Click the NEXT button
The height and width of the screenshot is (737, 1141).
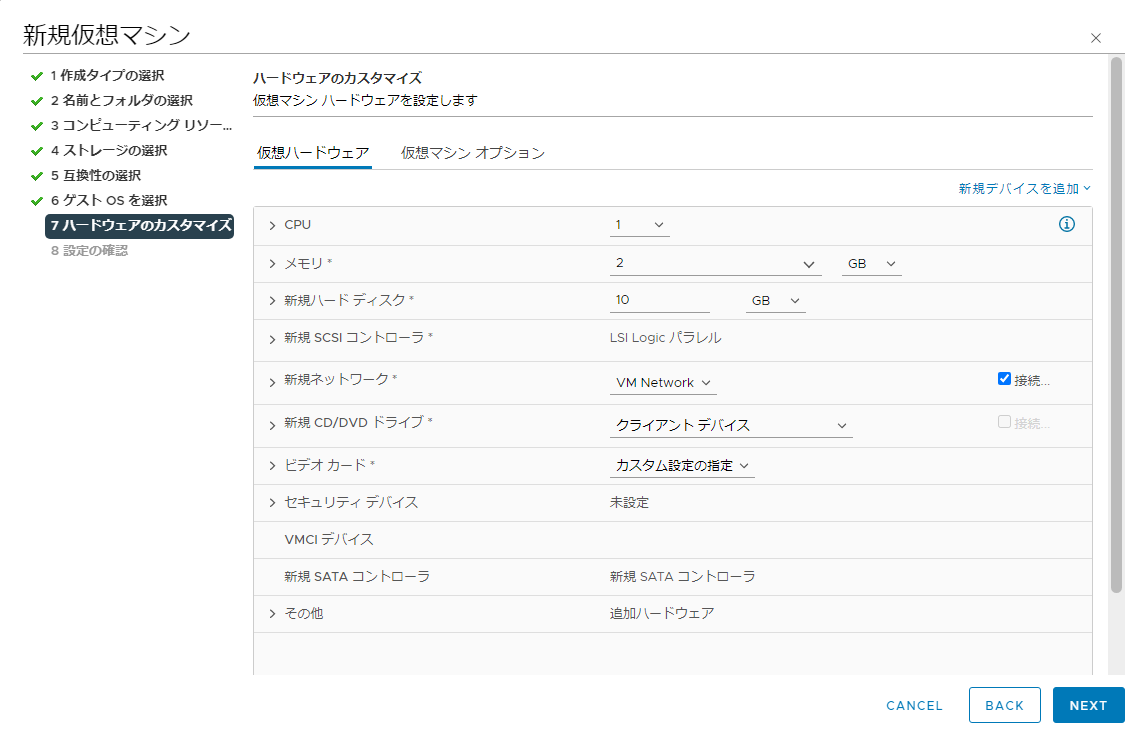coord(1088,705)
